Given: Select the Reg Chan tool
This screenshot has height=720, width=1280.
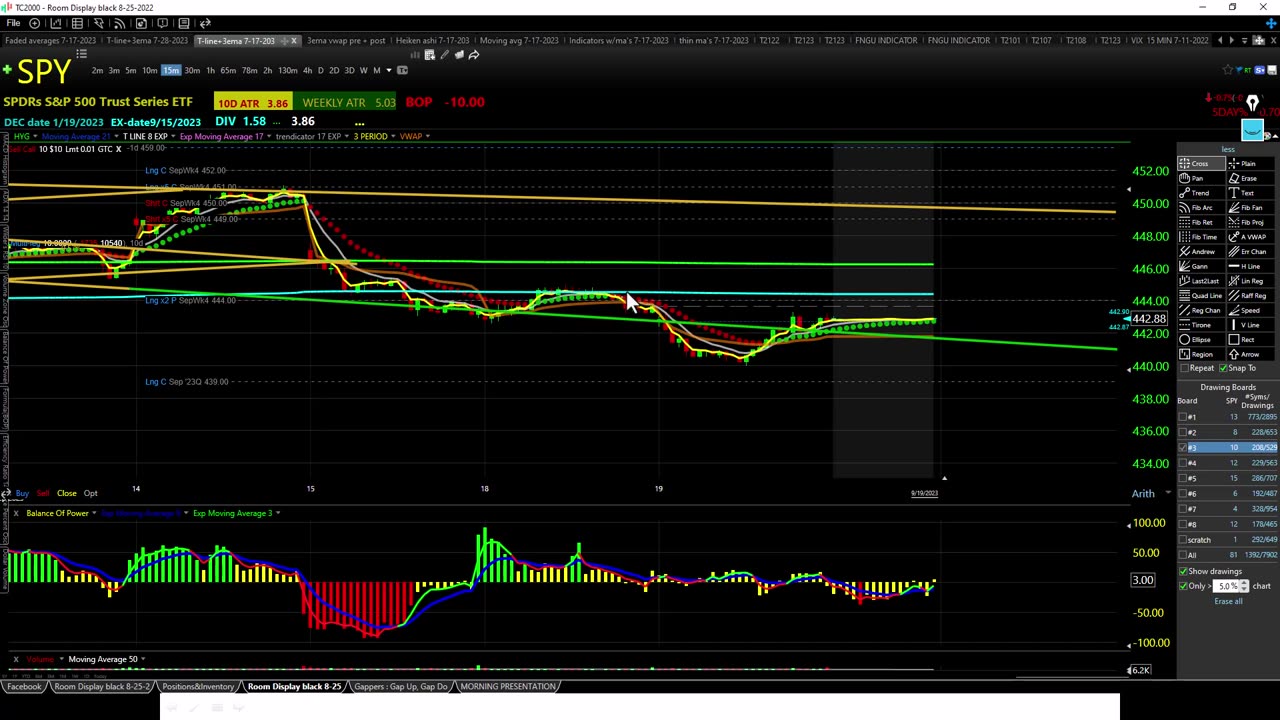Looking at the screenshot, I should point(1201,310).
